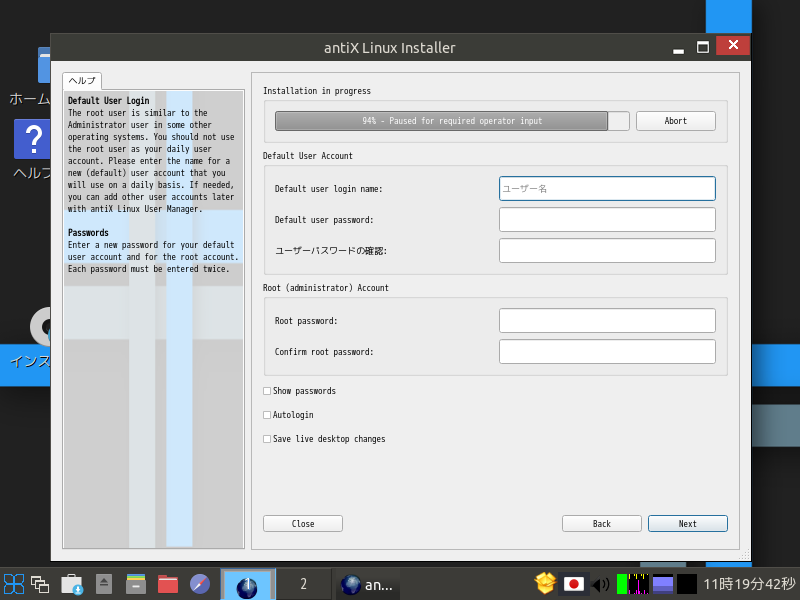Click the 'Passwords' help heading
The image size is (800, 600).
tap(88, 233)
